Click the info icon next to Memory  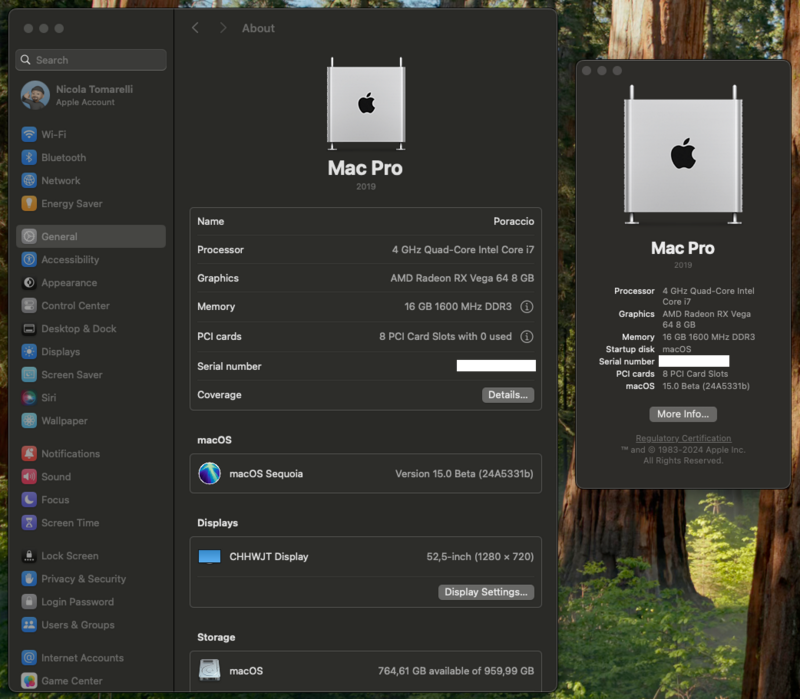[x=527, y=307]
